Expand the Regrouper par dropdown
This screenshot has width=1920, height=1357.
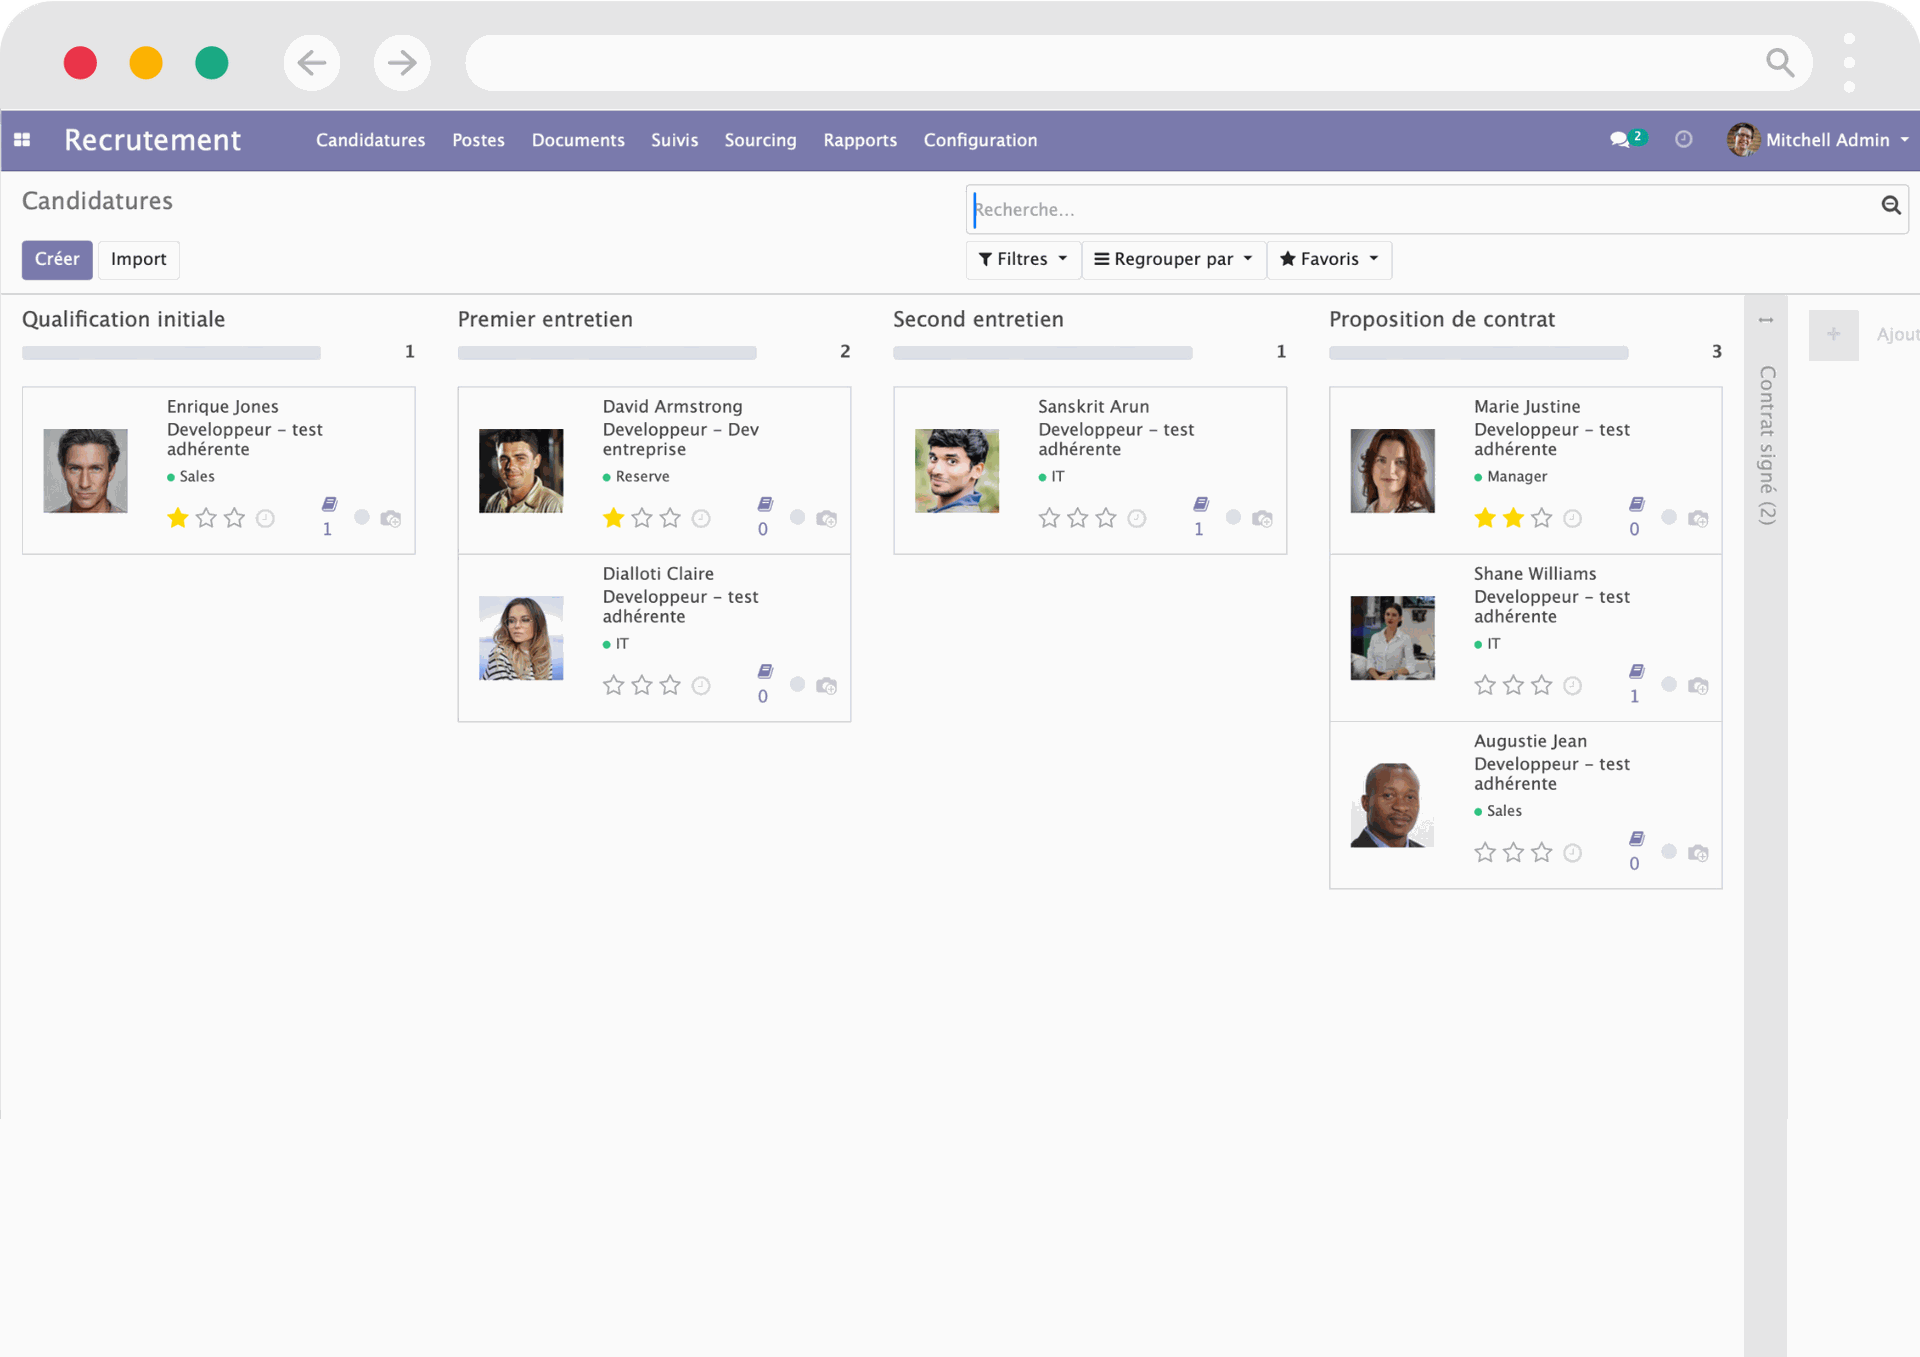pyautogui.click(x=1173, y=259)
